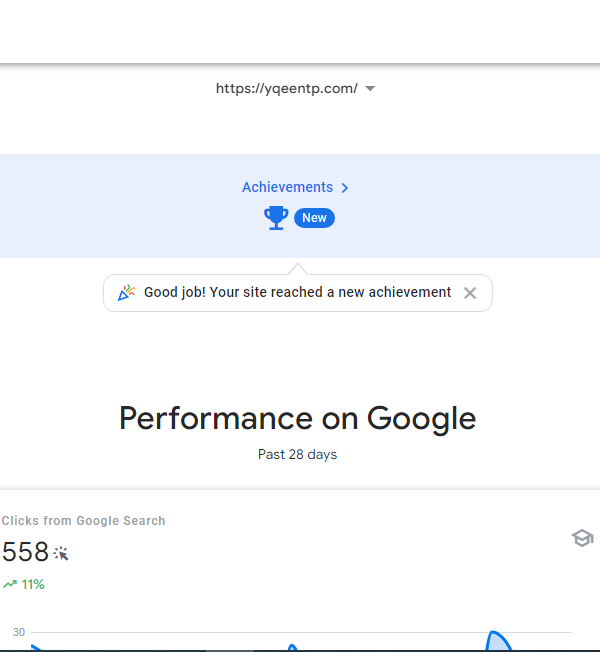
Task: Select the Past 28 days label
Action: (x=297, y=454)
